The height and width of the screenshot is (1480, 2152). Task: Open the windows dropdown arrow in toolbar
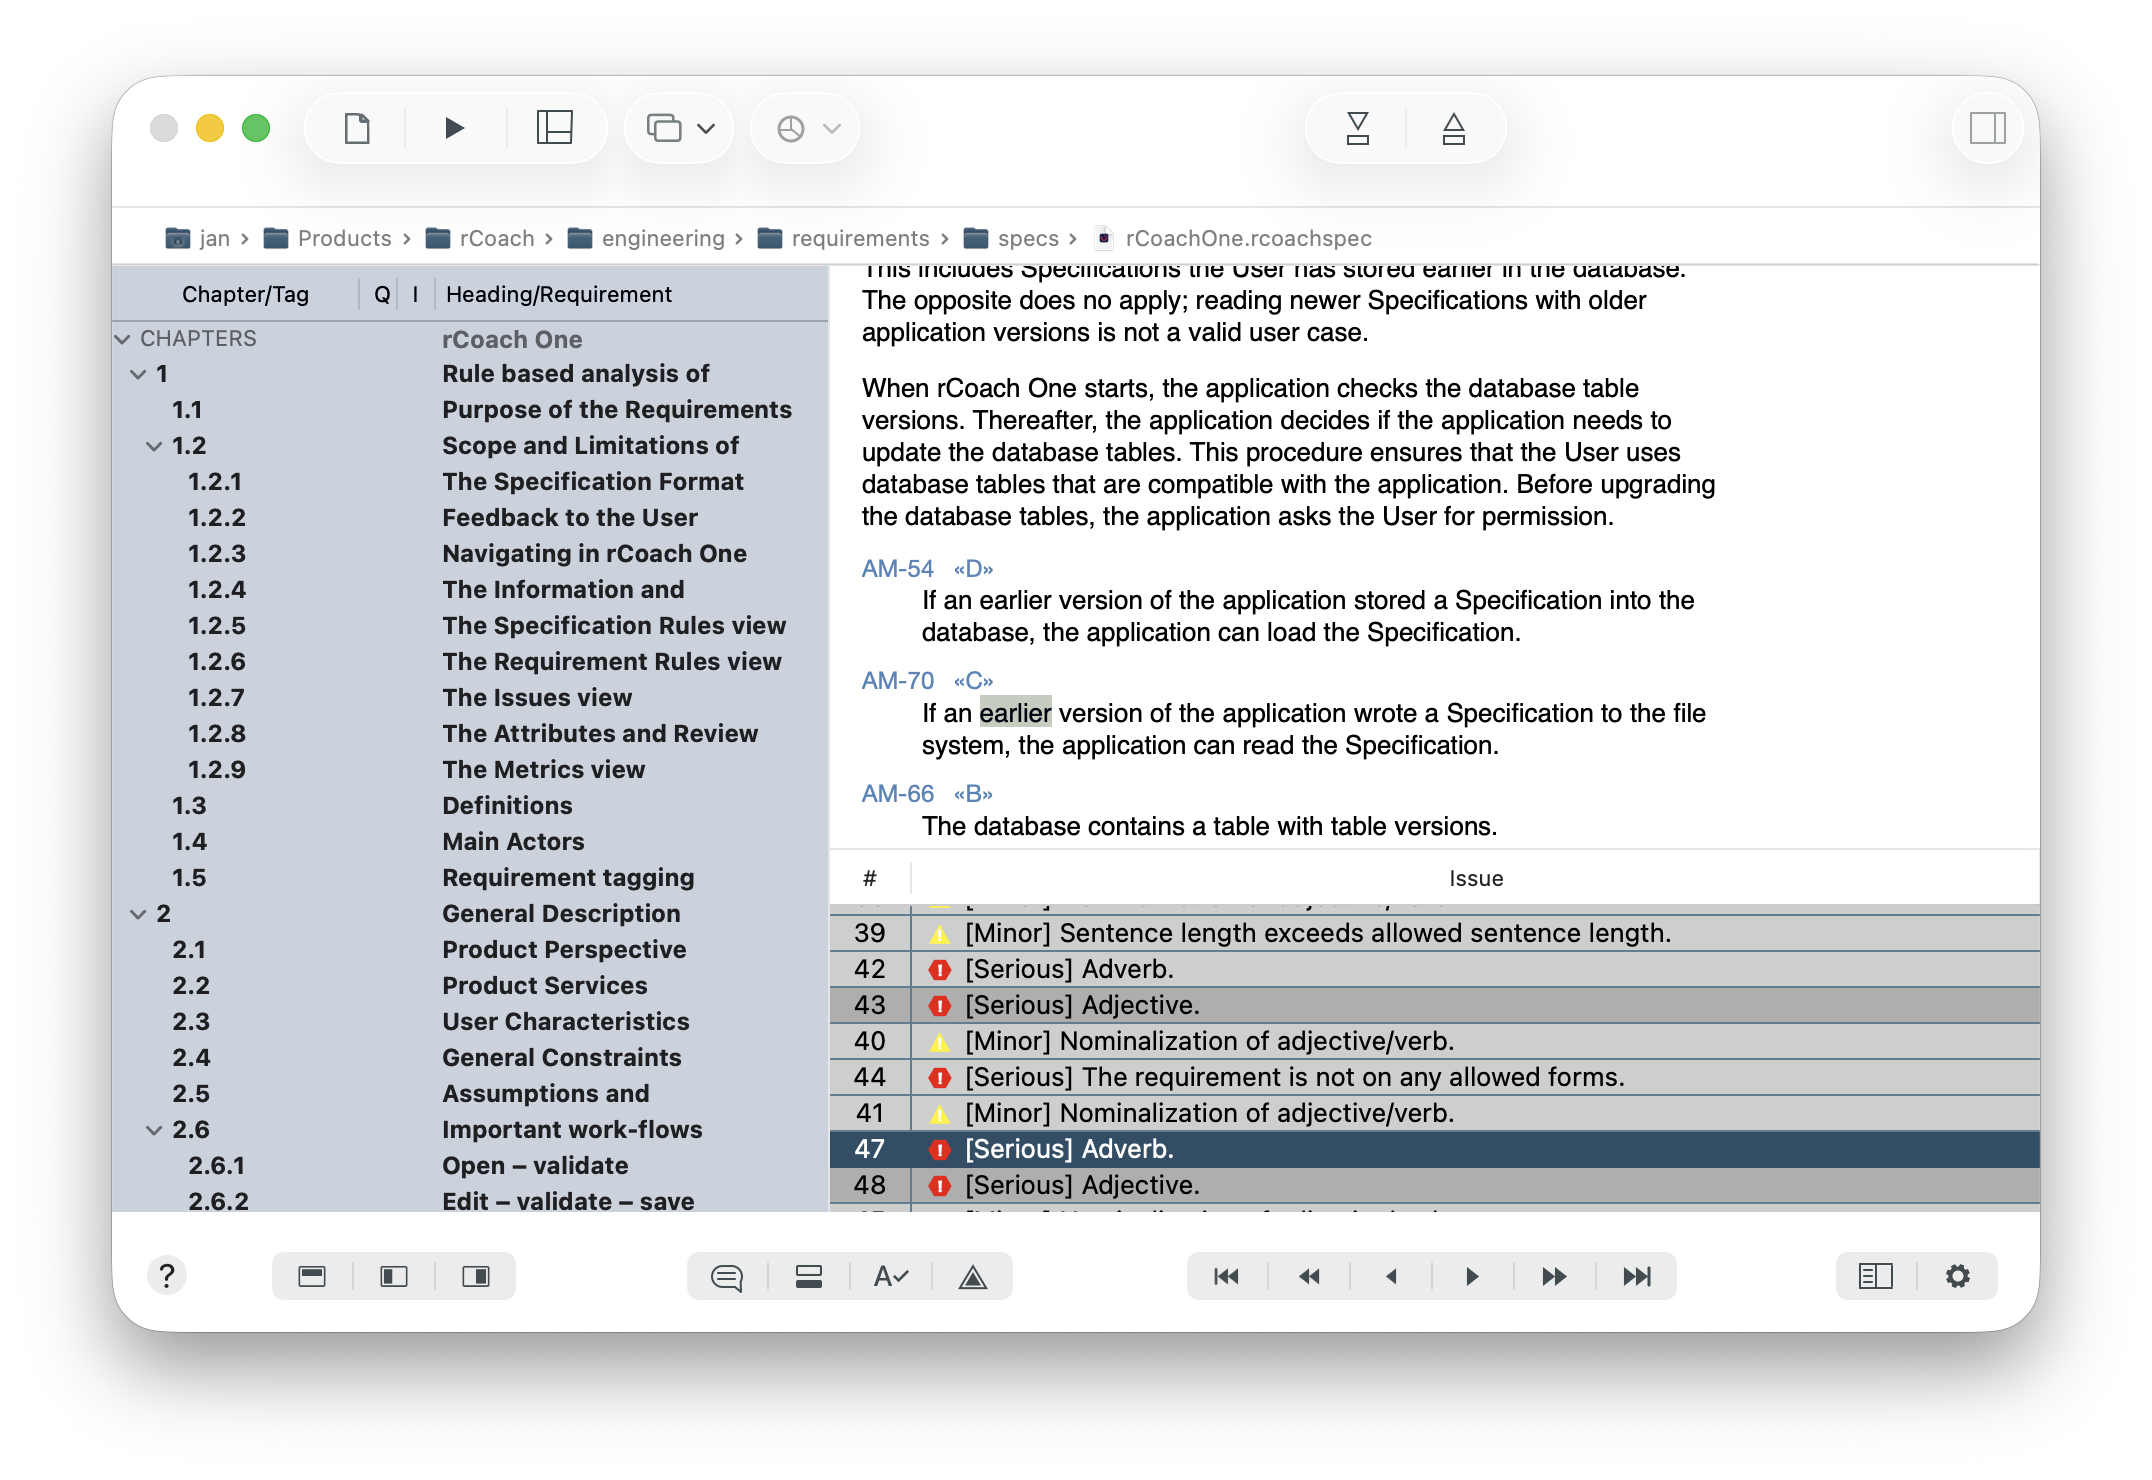pyautogui.click(x=706, y=128)
